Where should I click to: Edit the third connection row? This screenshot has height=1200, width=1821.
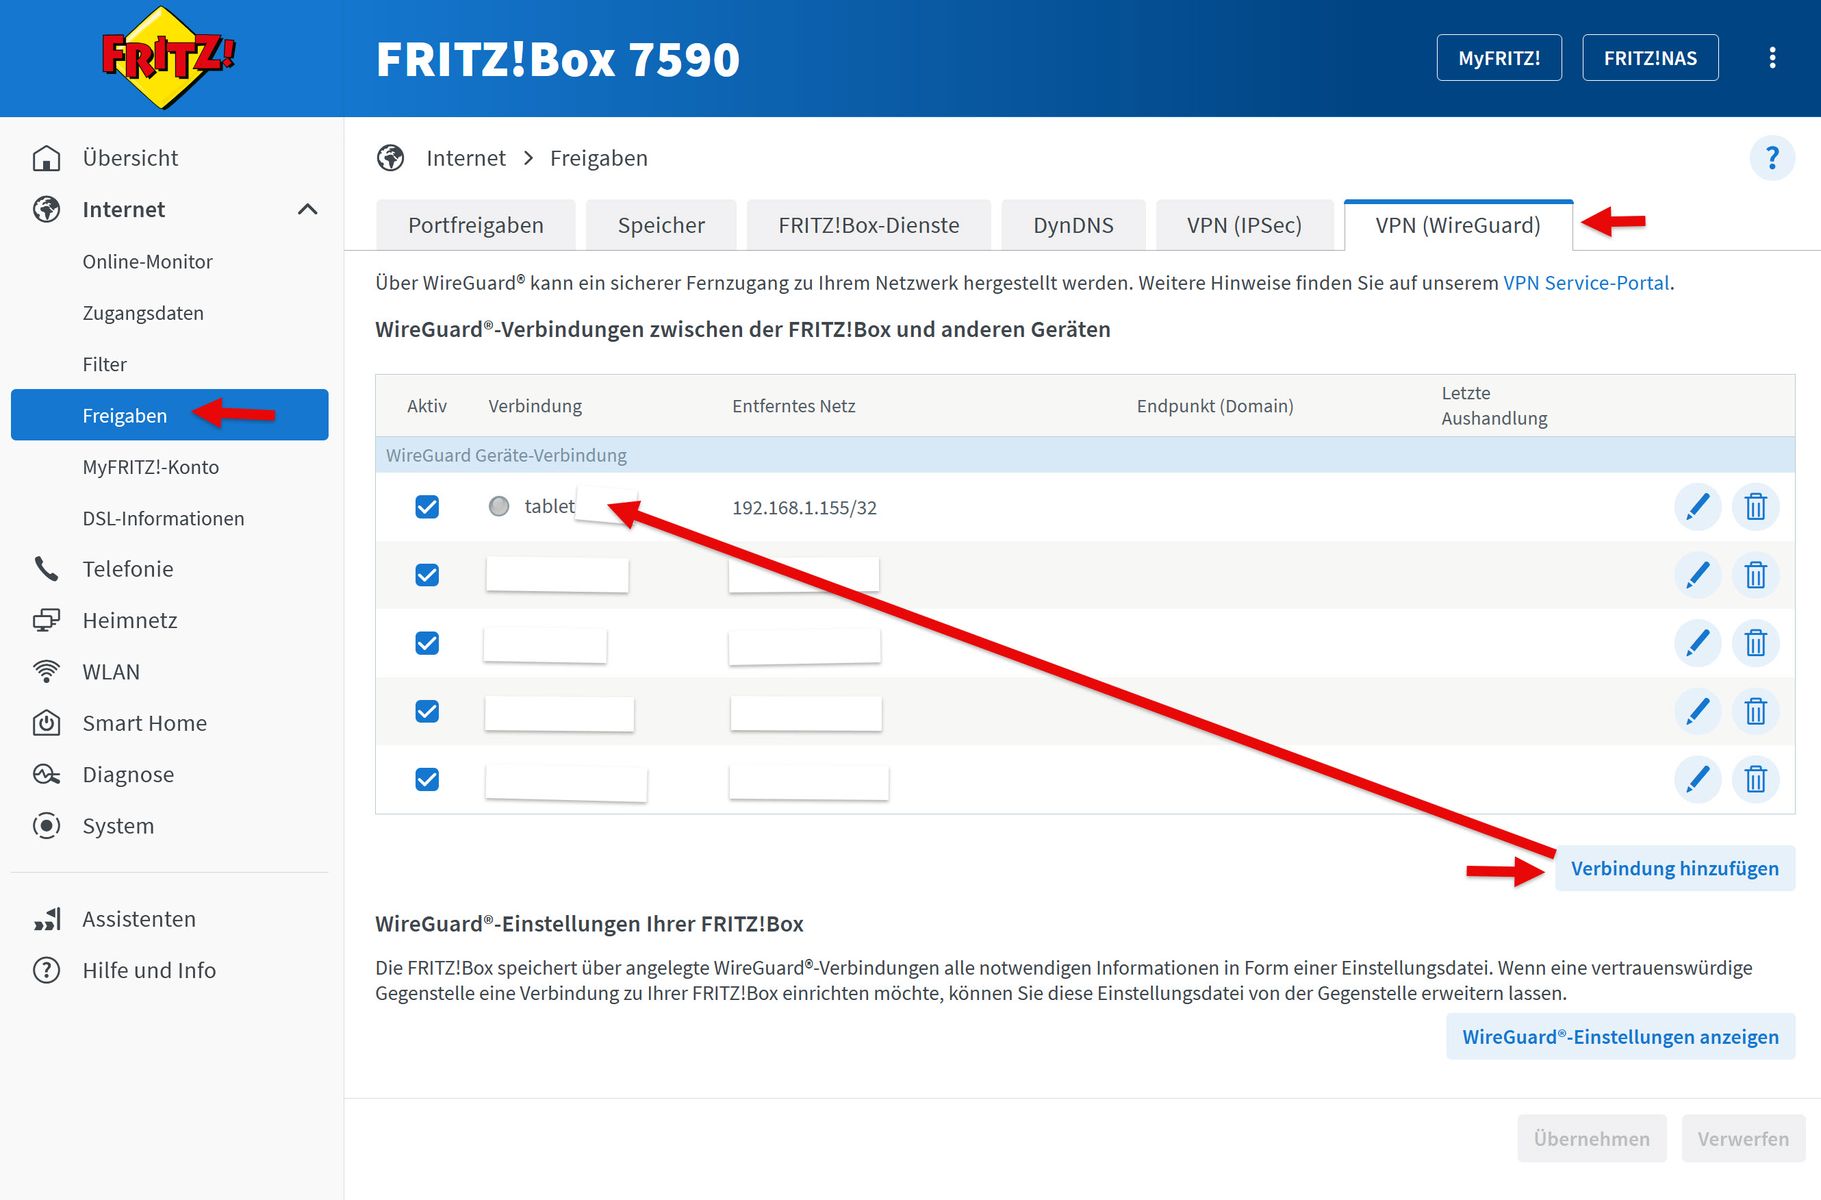coord(1697,643)
